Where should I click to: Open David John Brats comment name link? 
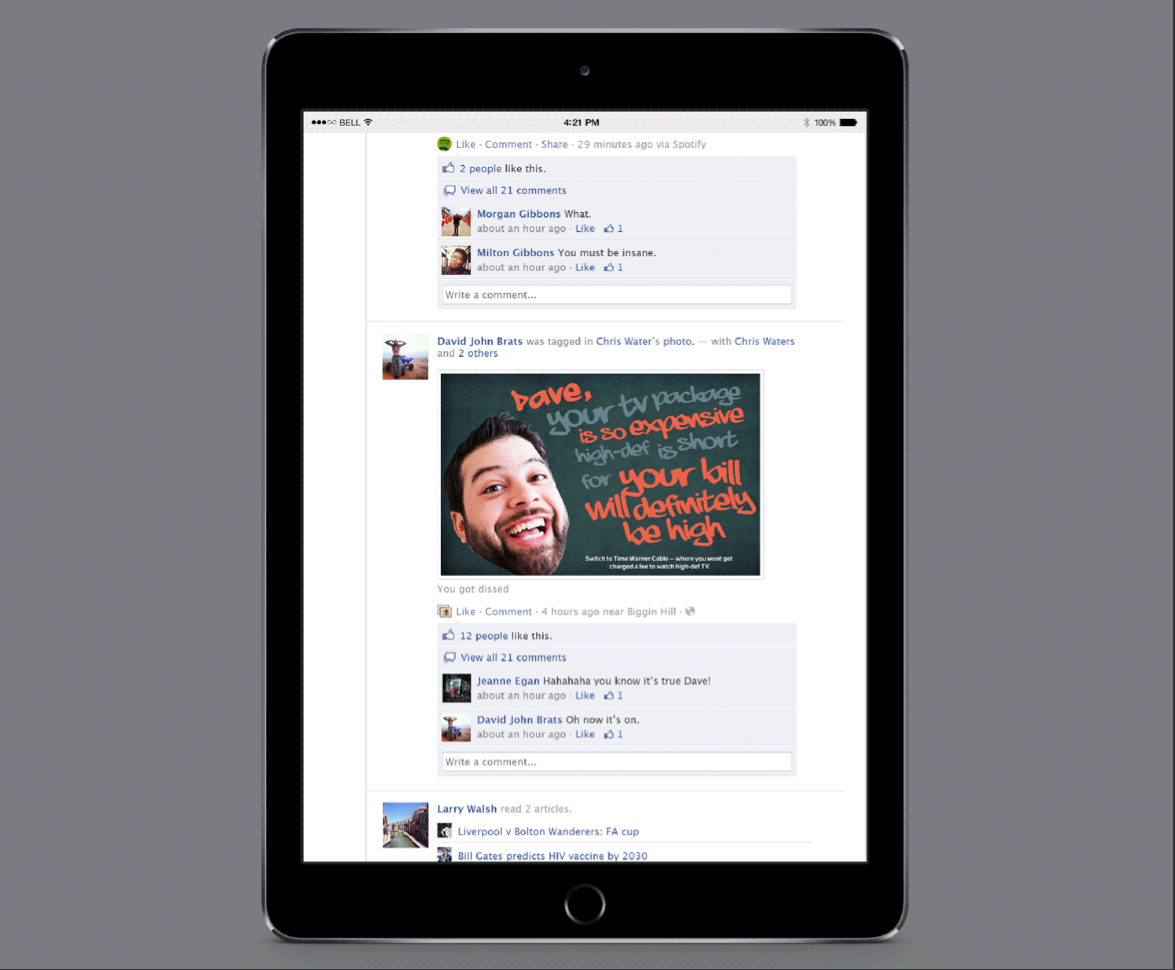point(519,720)
